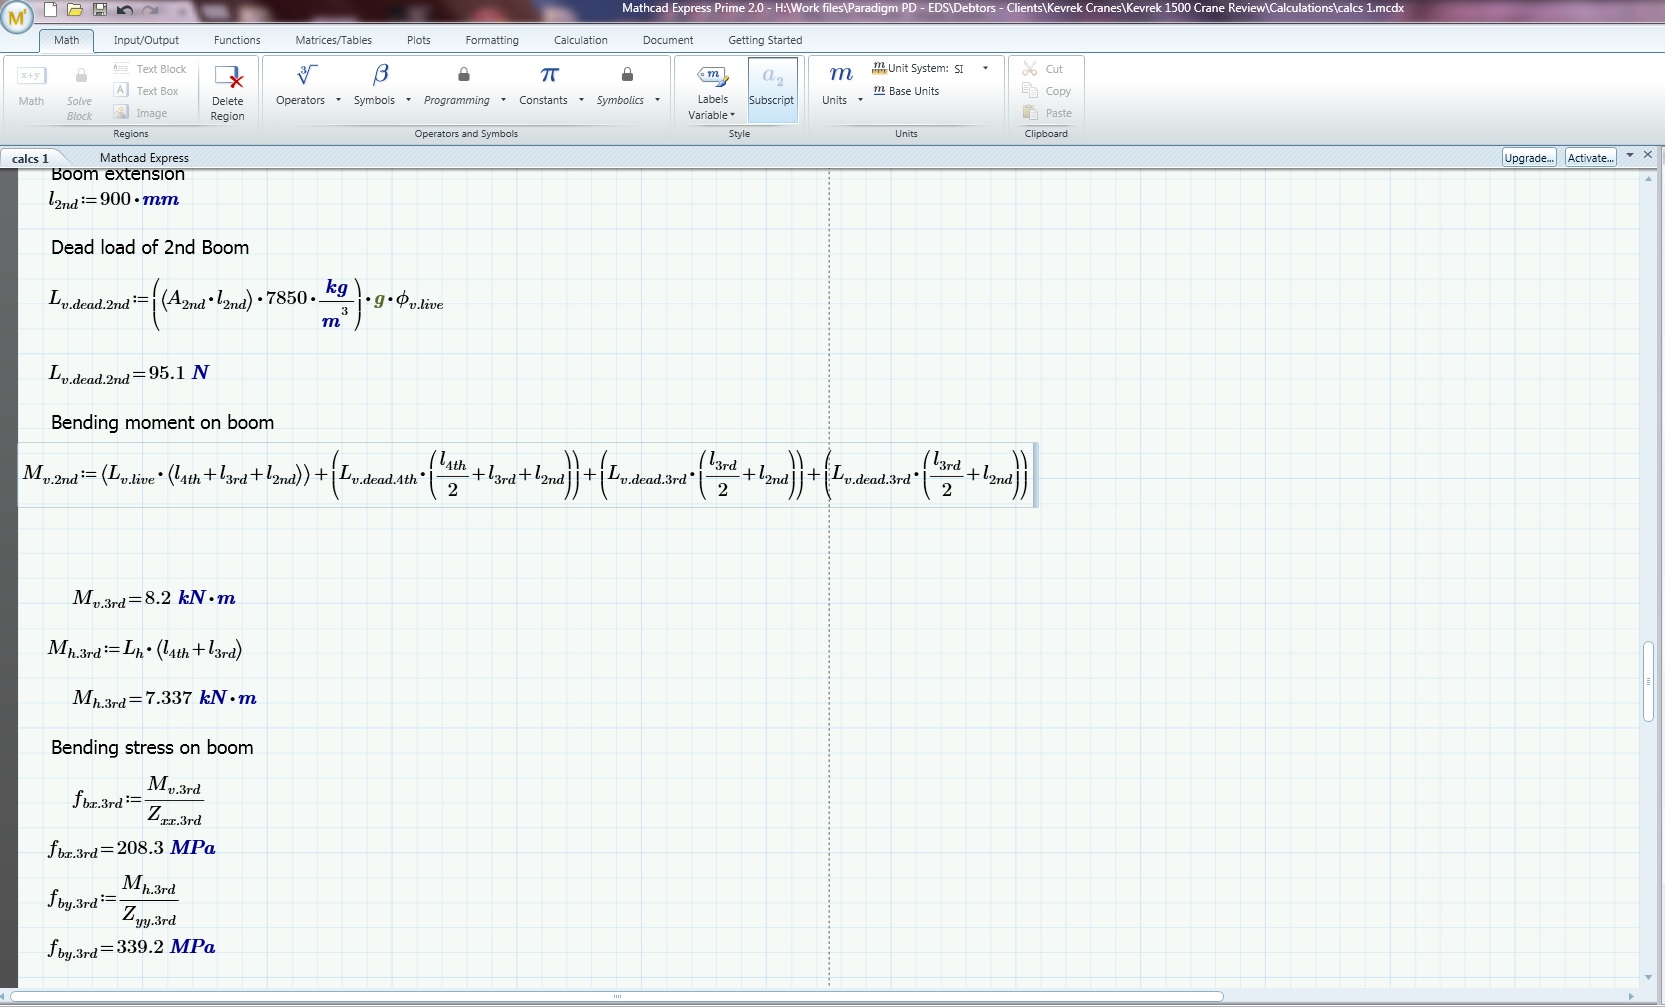1665x1007 pixels.
Task: Open the Plots ribbon tab
Action: (419, 40)
